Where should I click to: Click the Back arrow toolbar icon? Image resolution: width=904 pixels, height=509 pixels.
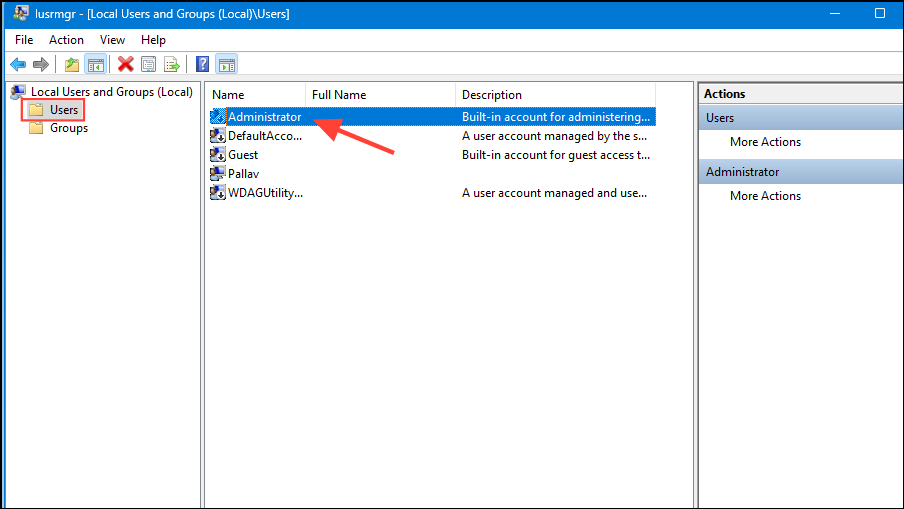pyautogui.click(x=18, y=65)
